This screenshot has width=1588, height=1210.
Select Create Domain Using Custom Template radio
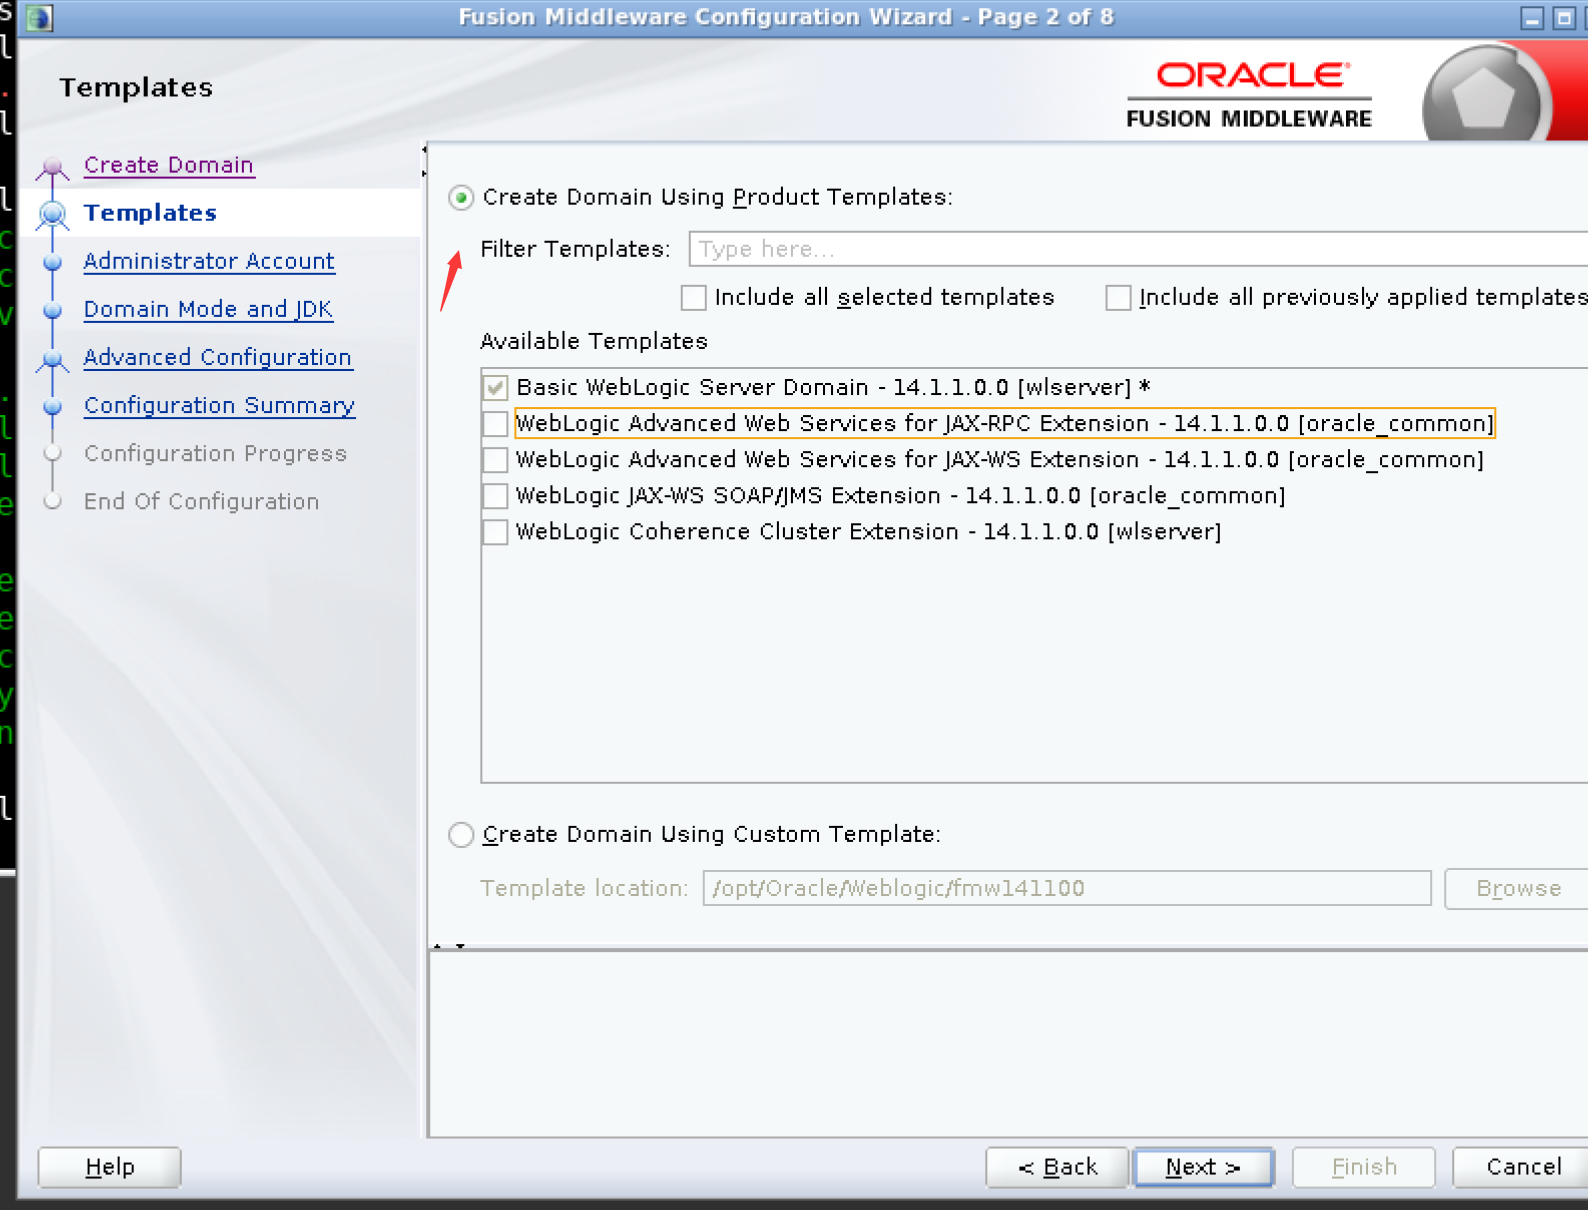point(461,835)
